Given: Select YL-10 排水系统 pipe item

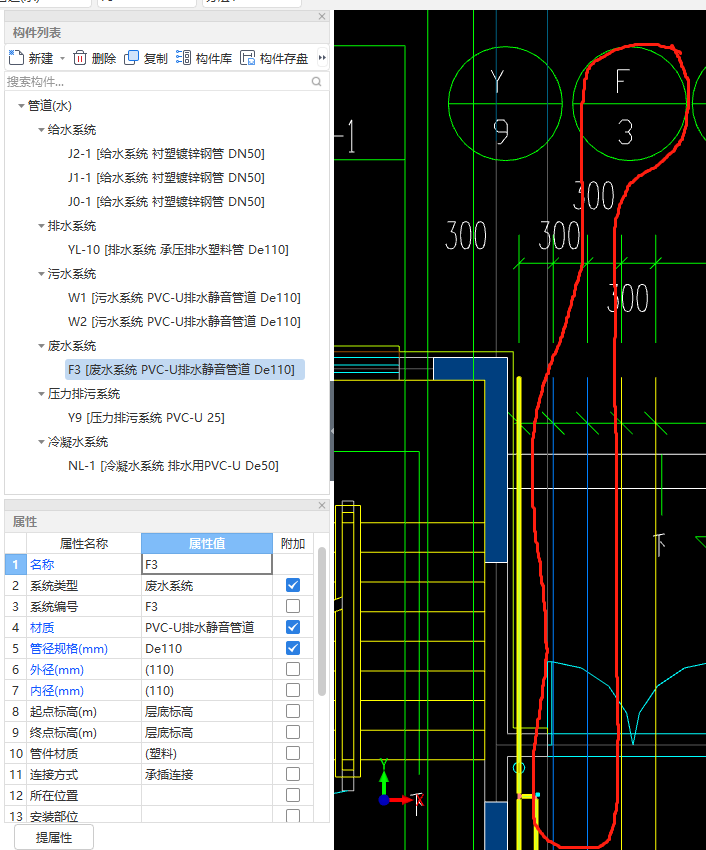Looking at the screenshot, I should click(x=178, y=250).
